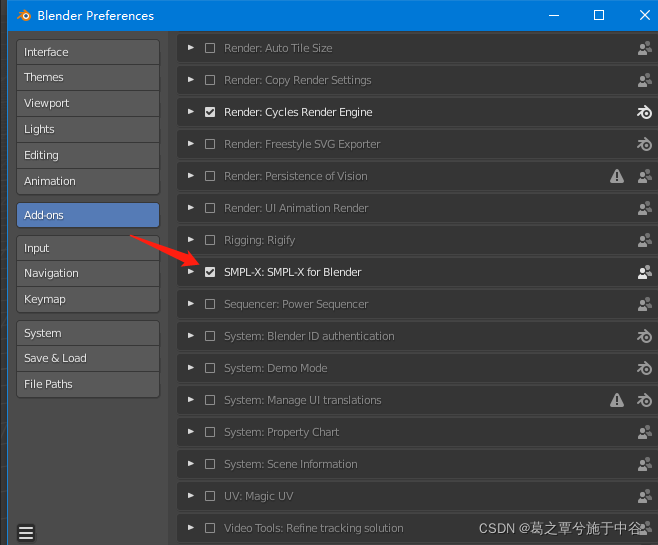Screen dimensions: 658x545
Task: Go to Navigation preferences
Action: [x=88, y=274]
